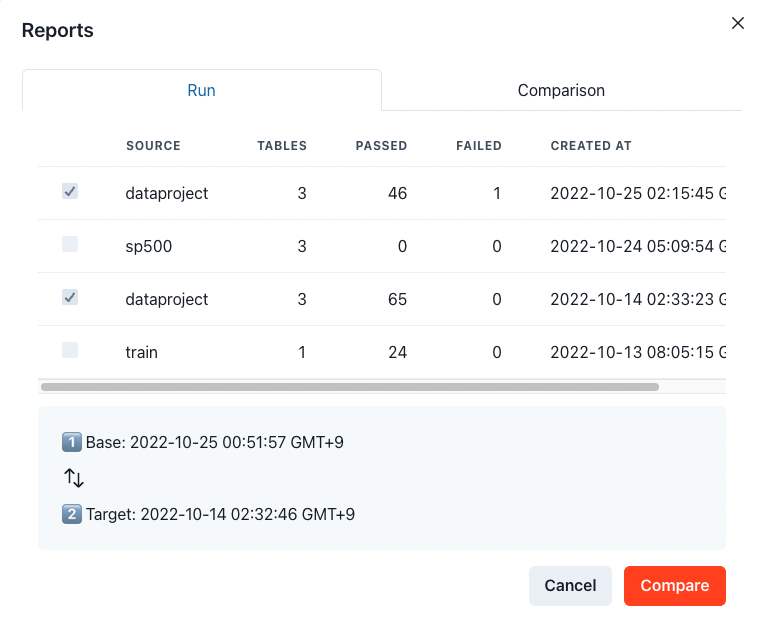Click the TABLES column header

tap(282, 146)
